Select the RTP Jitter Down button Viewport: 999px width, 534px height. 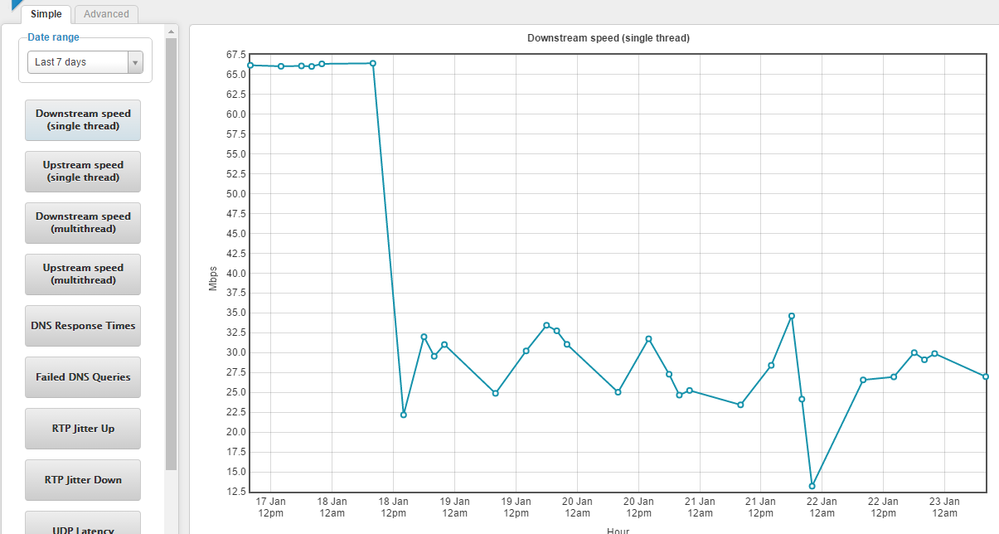tap(83, 480)
